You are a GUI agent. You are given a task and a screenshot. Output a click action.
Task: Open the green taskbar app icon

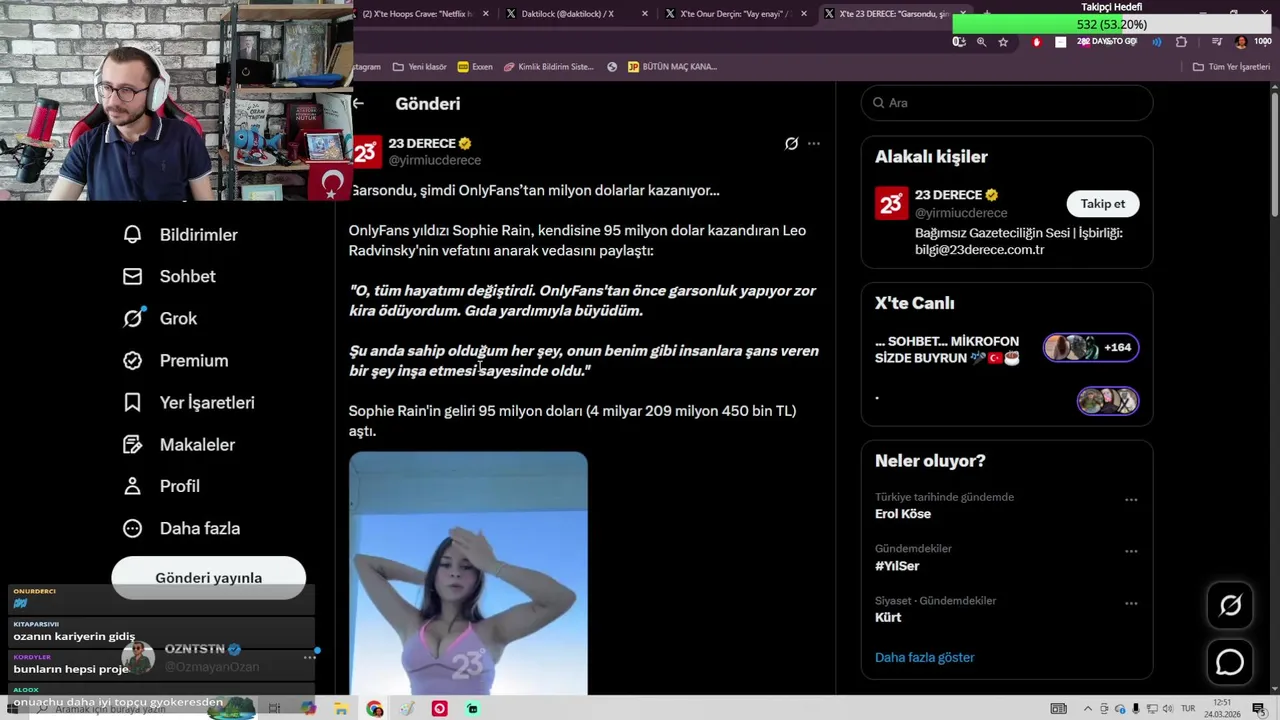pyautogui.click(x=472, y=708)
